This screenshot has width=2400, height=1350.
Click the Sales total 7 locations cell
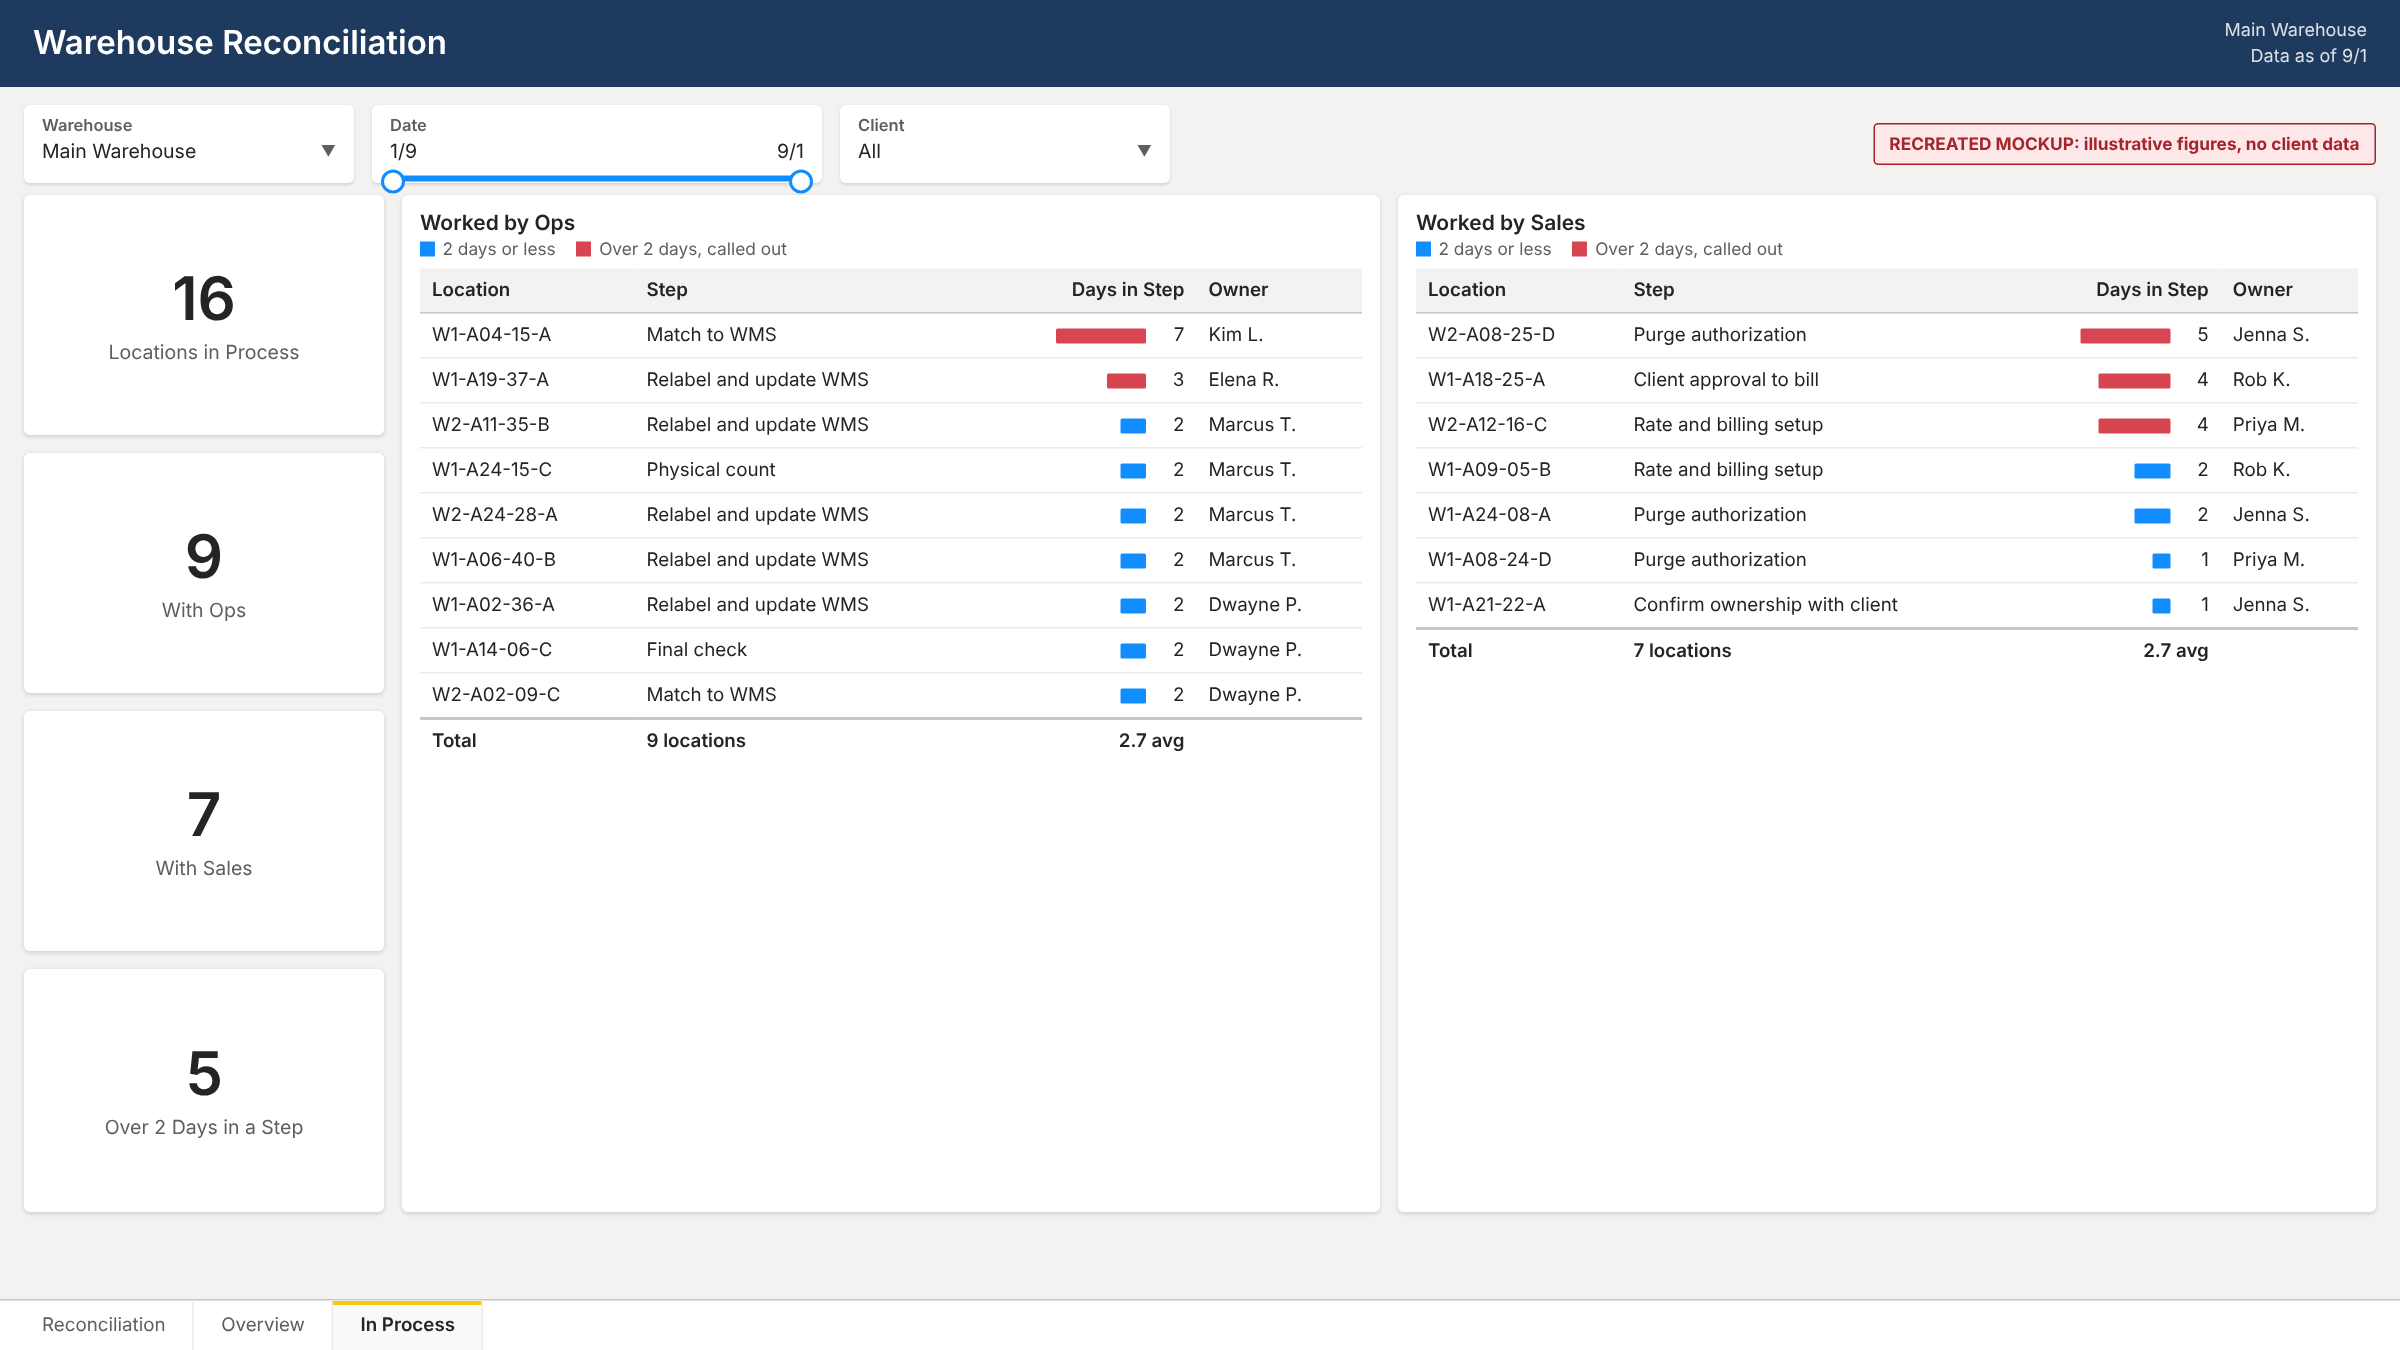[x=1682, y=650]
